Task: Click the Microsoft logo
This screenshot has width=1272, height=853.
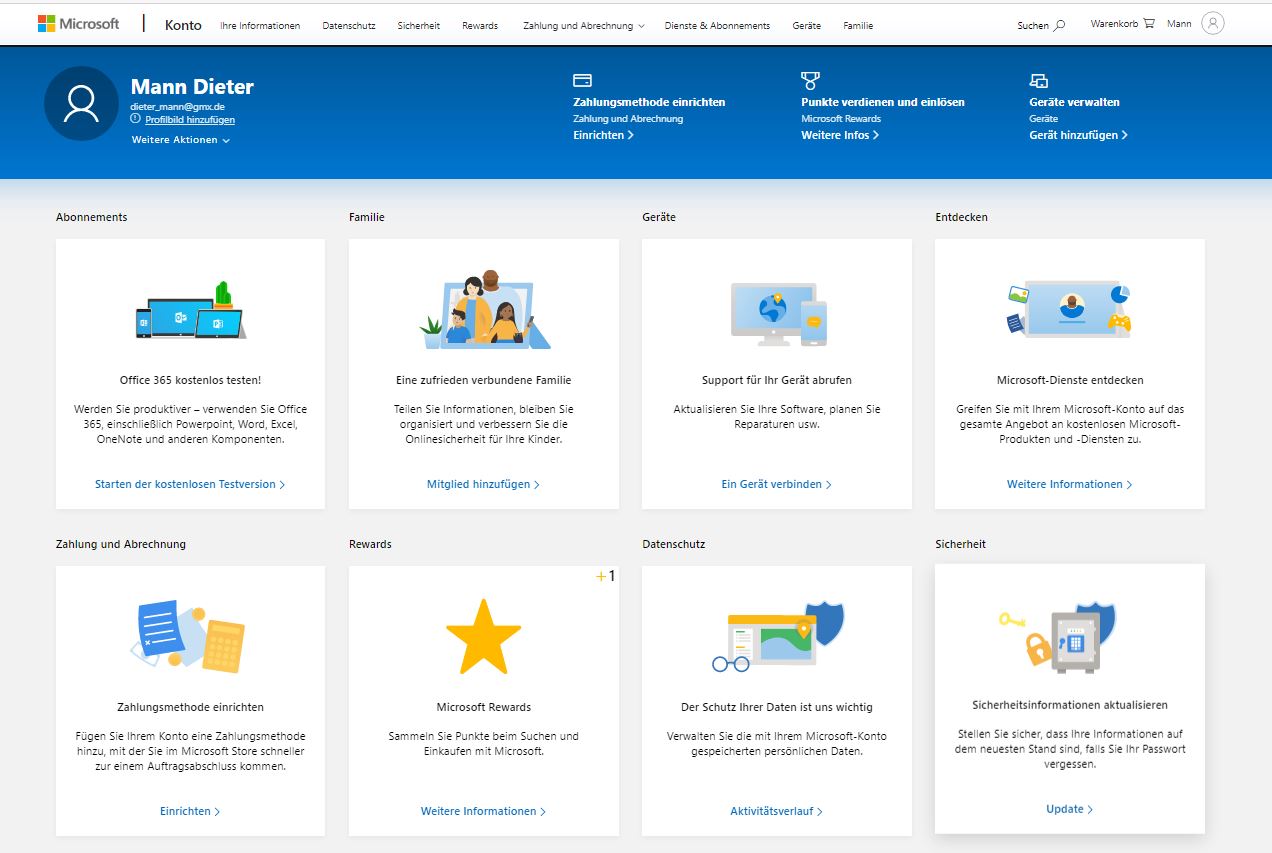Action: click(78, 24)
